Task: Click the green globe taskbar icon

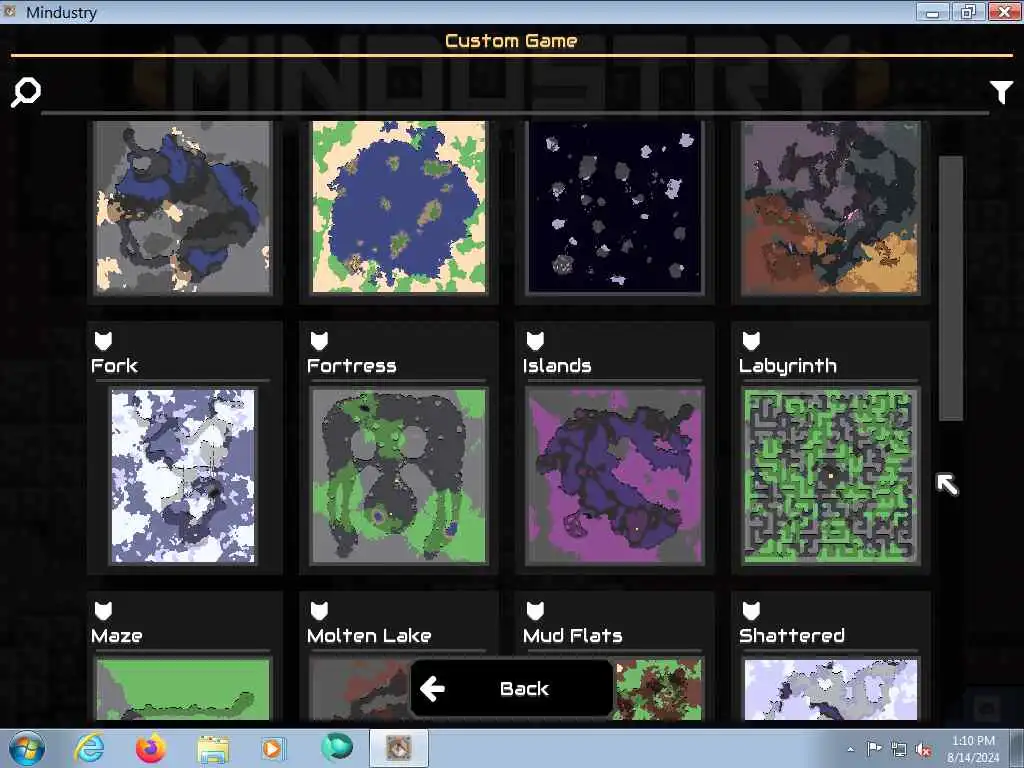Action: (337, 748)
